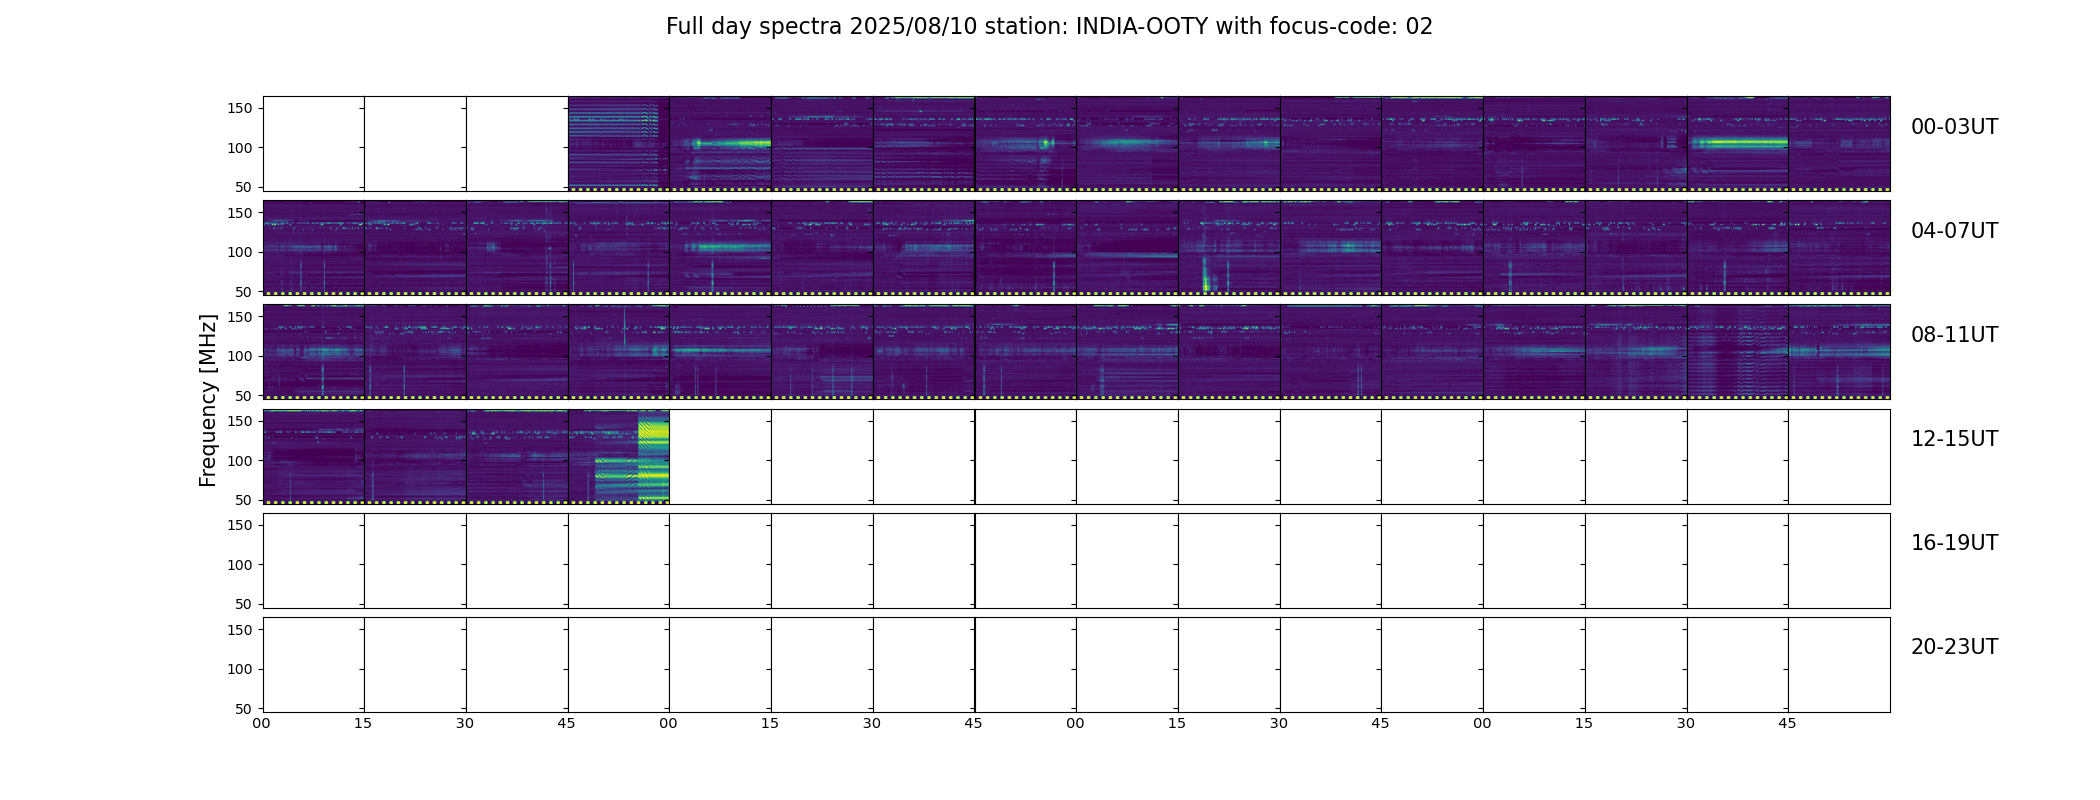Click the empty 13:00 UT panel after saturated panel
The height and width of the screenshot is (800, 2100).
coord(721,456)
